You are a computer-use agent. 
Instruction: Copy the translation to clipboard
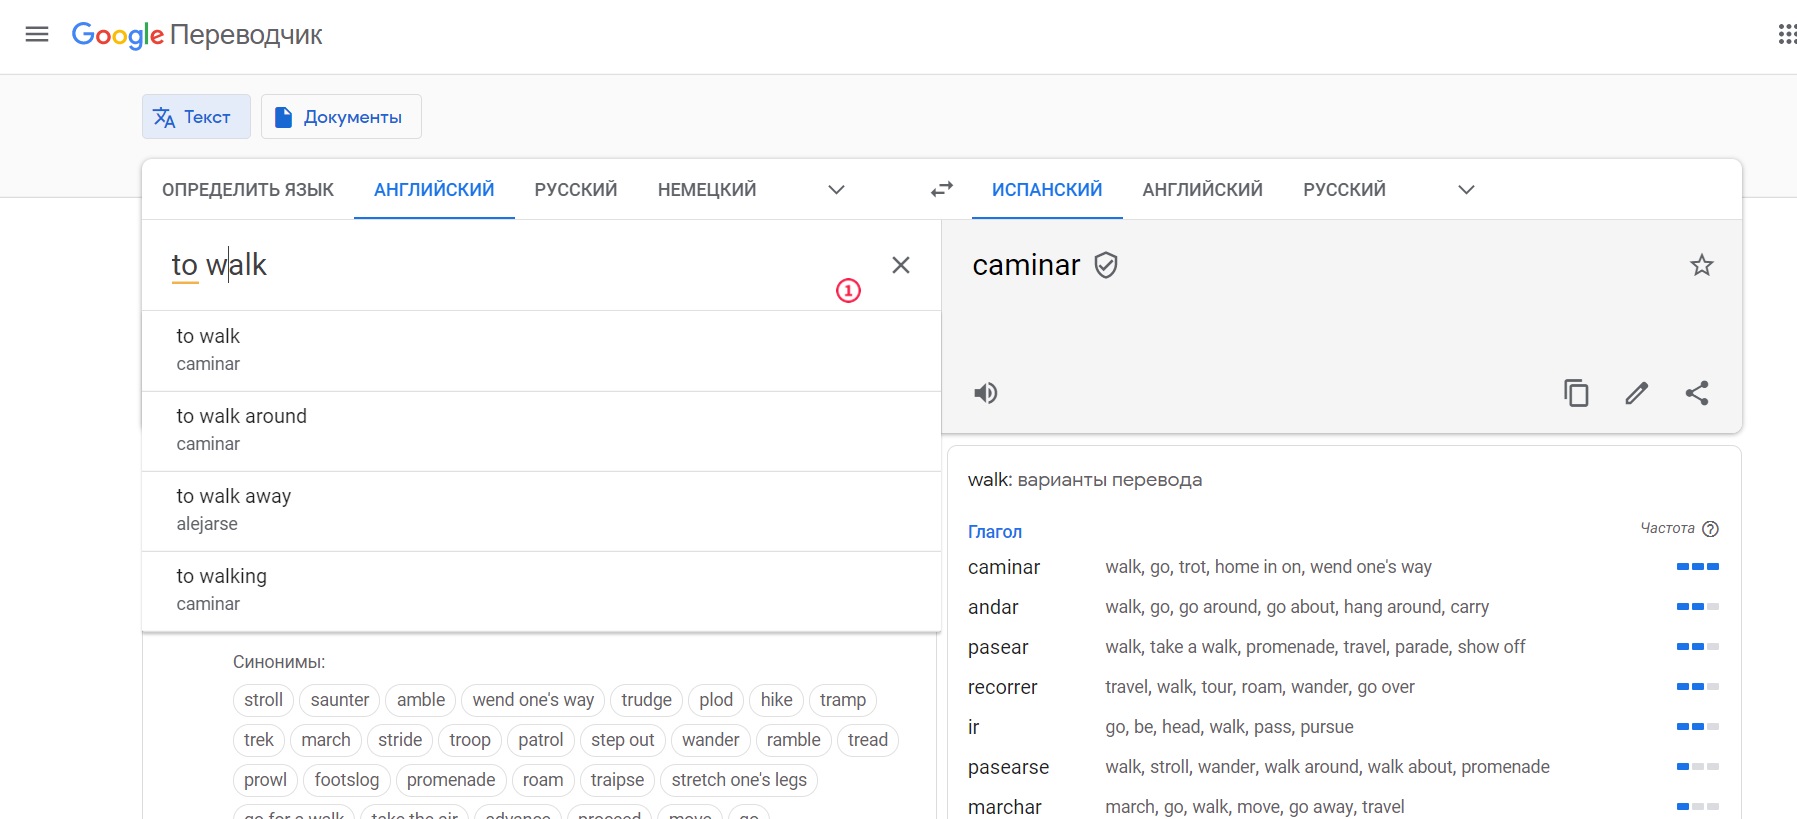[x=1576, y=393]
